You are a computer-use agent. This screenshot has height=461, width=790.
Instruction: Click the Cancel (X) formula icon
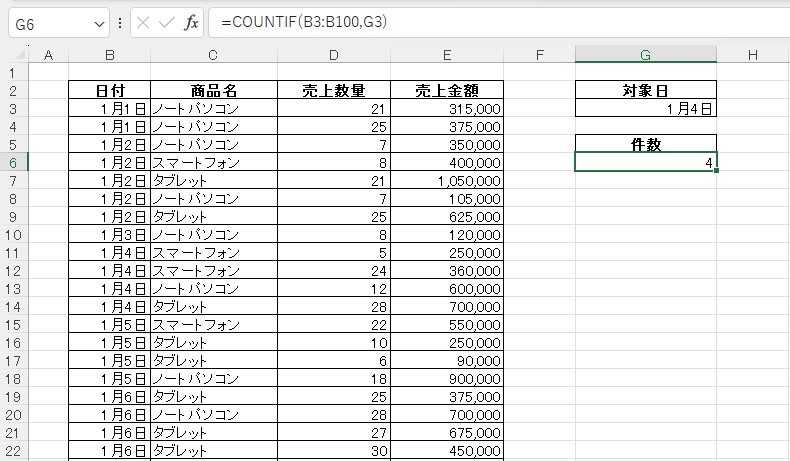(143, 23)
